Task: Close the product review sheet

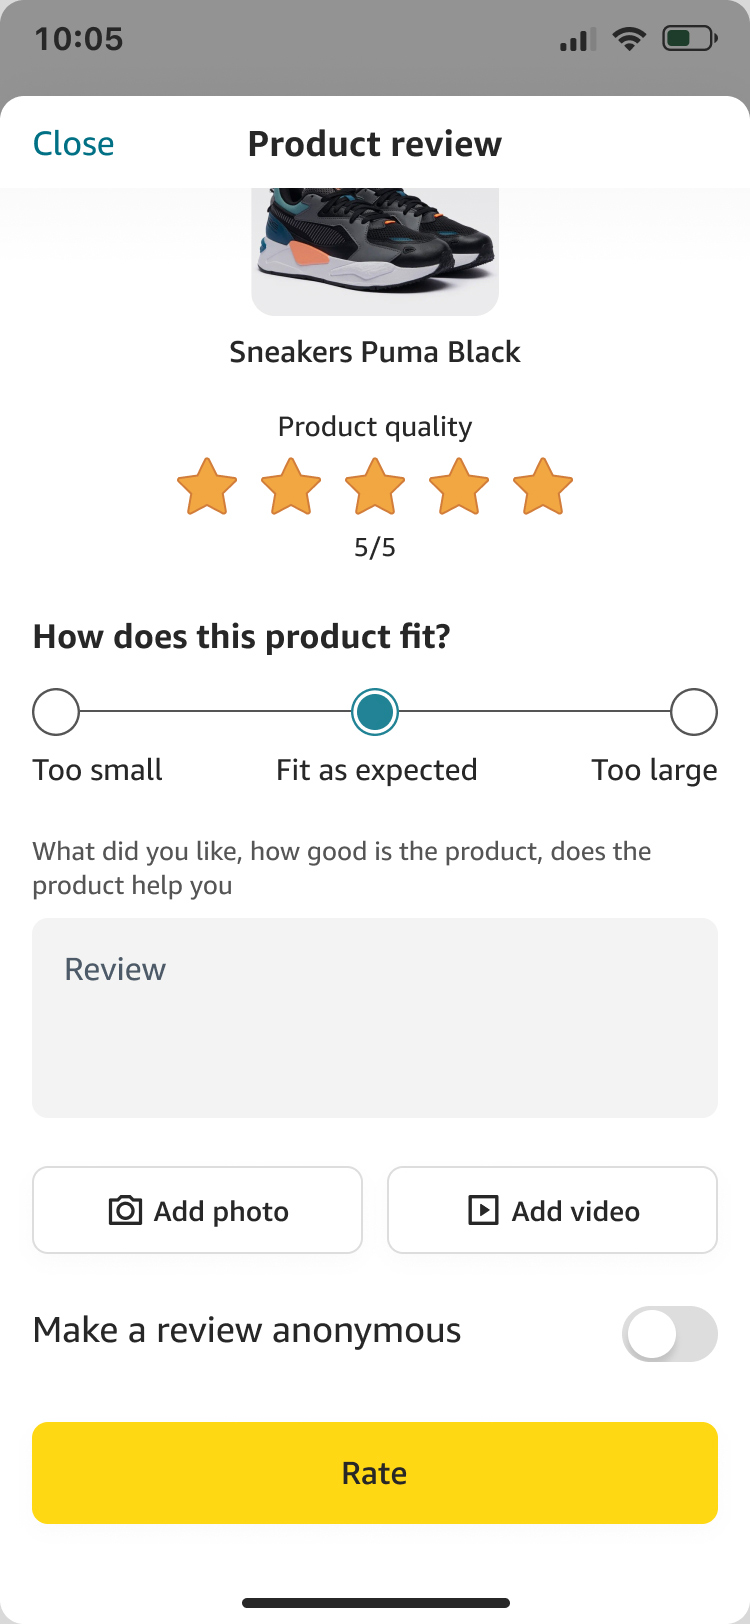Action: point(74,144)
